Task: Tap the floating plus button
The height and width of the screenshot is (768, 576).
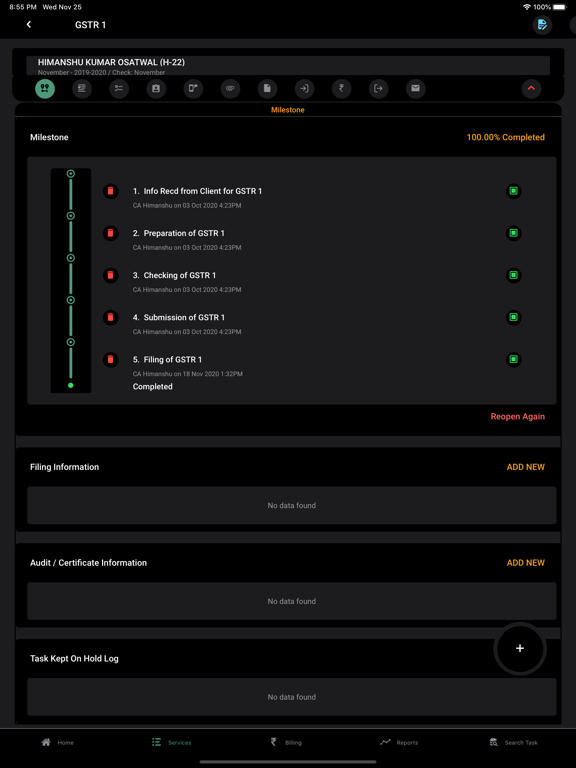Action: [520, 648]
